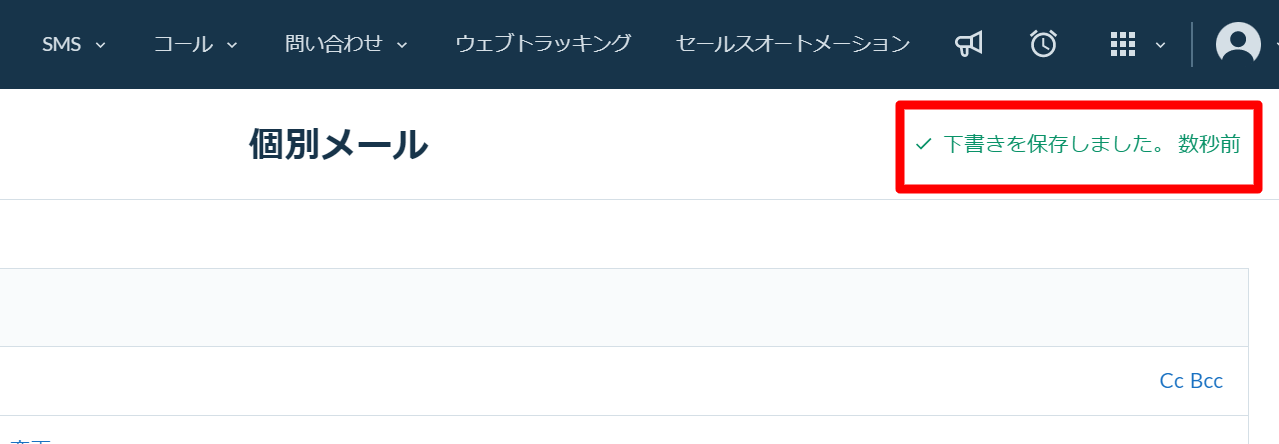Click the alarm clock reminder icon
1279x444 pixels.
[x=1043, y=43]
